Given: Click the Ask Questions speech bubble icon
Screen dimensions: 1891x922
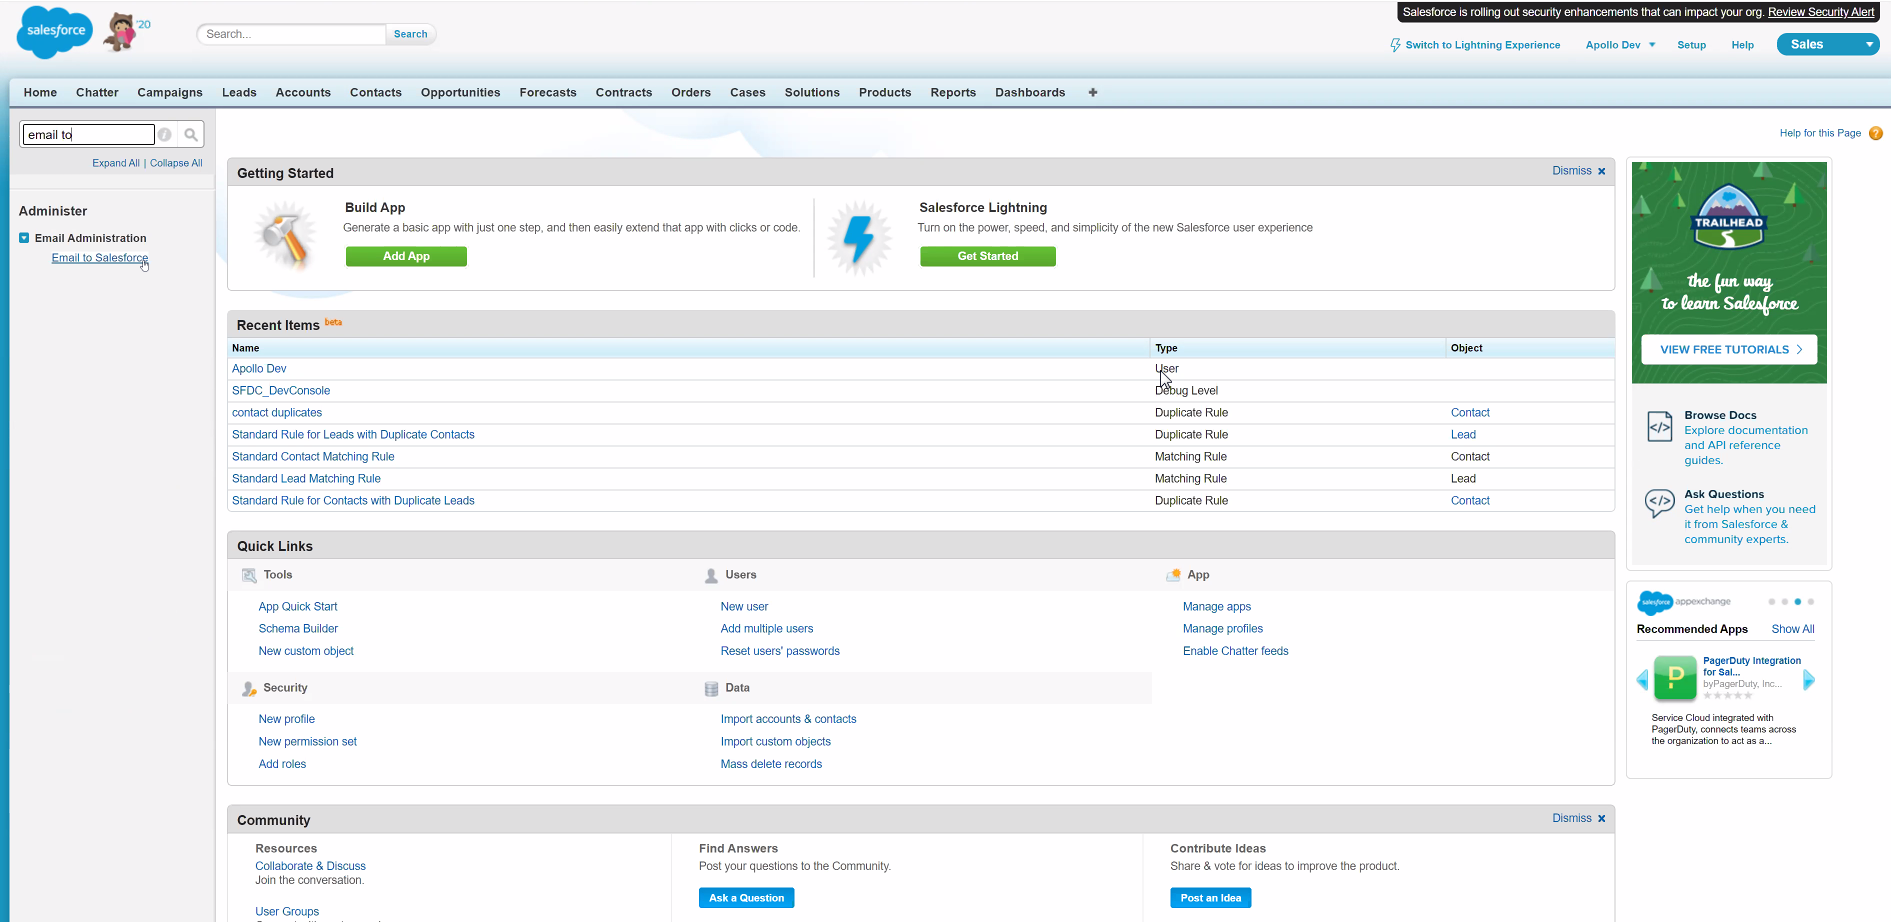Looking at the screenshot, I should point(1660,502).
